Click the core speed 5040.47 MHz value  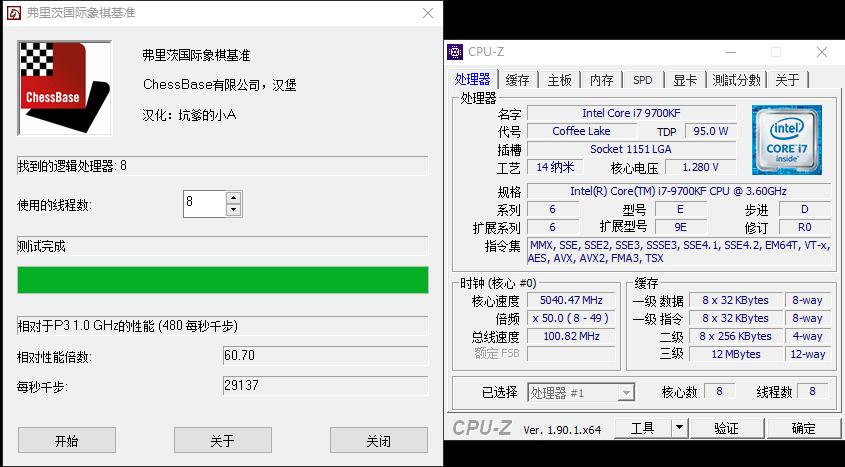[x=571, y=300]
